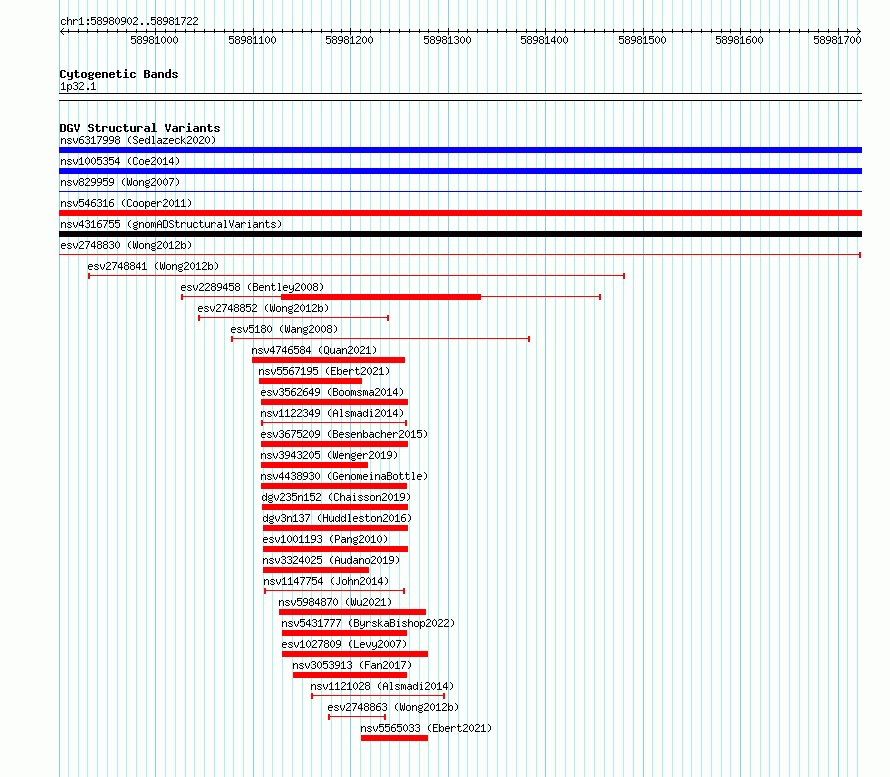This screenshot has height=777, width=890.
Task: Open esv3675209 (Besenbacher2015) label
Action: point(344,434)
